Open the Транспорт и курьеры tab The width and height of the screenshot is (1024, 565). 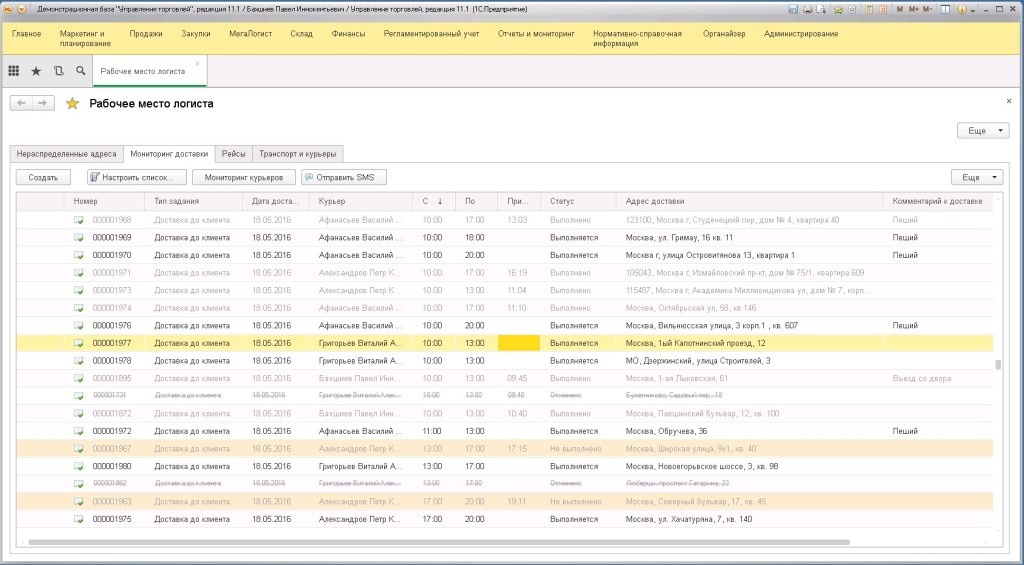tap(297, 154)
